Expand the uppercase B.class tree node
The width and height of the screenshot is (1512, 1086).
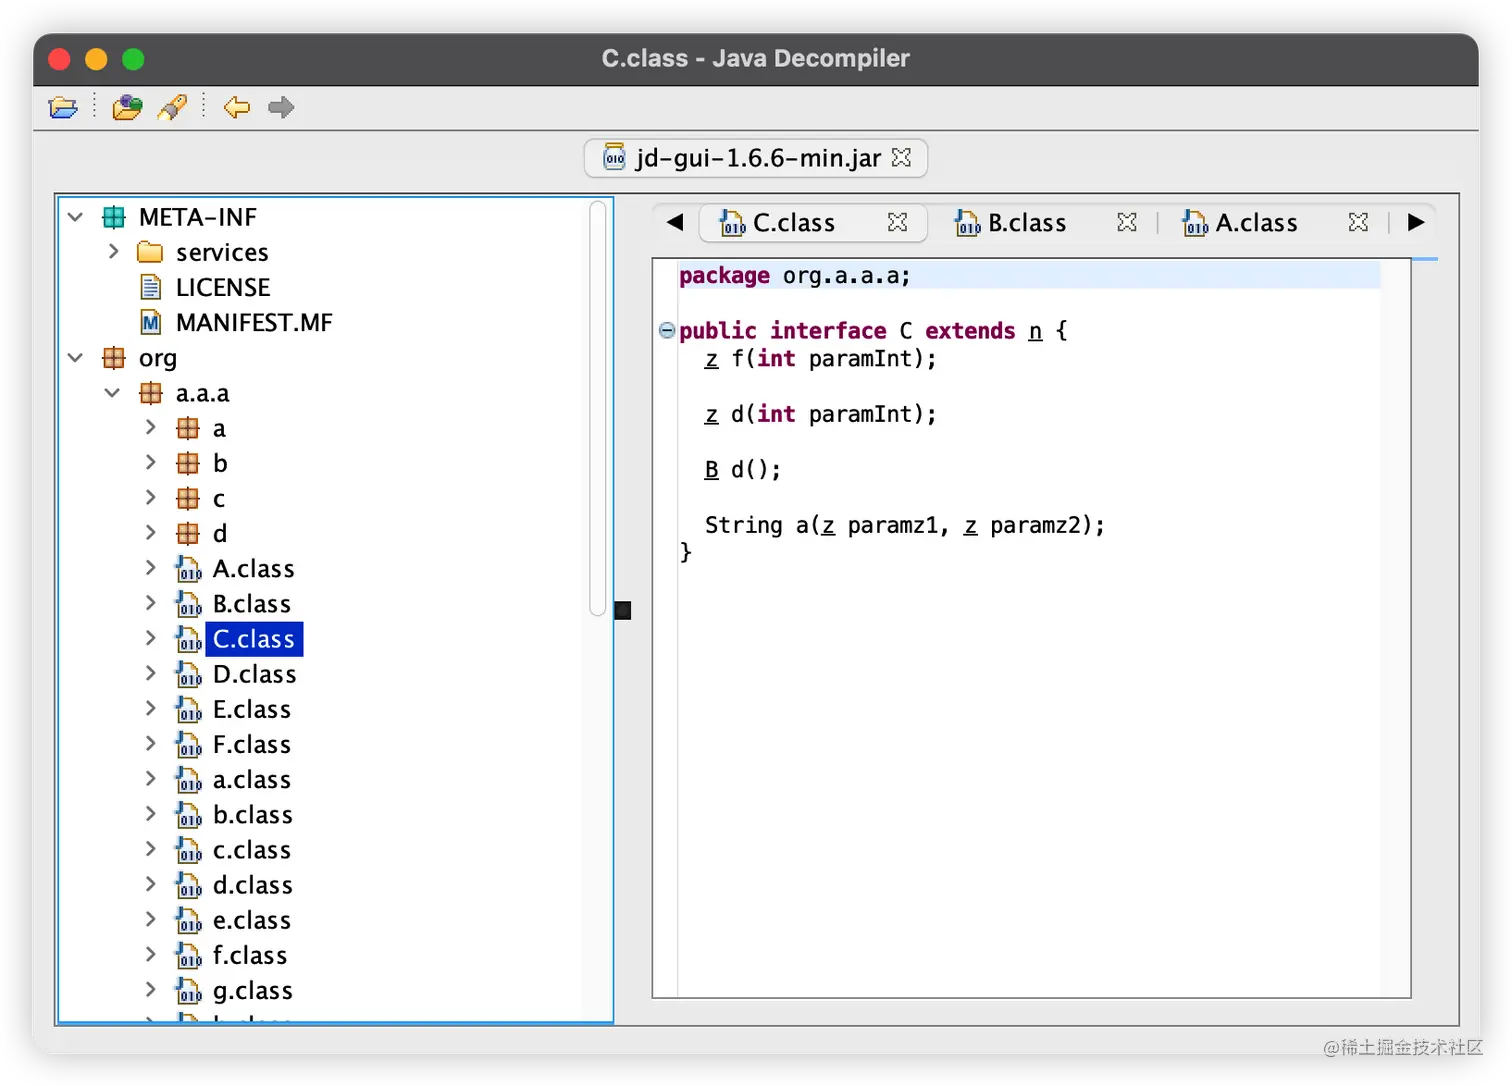(150, 603)
